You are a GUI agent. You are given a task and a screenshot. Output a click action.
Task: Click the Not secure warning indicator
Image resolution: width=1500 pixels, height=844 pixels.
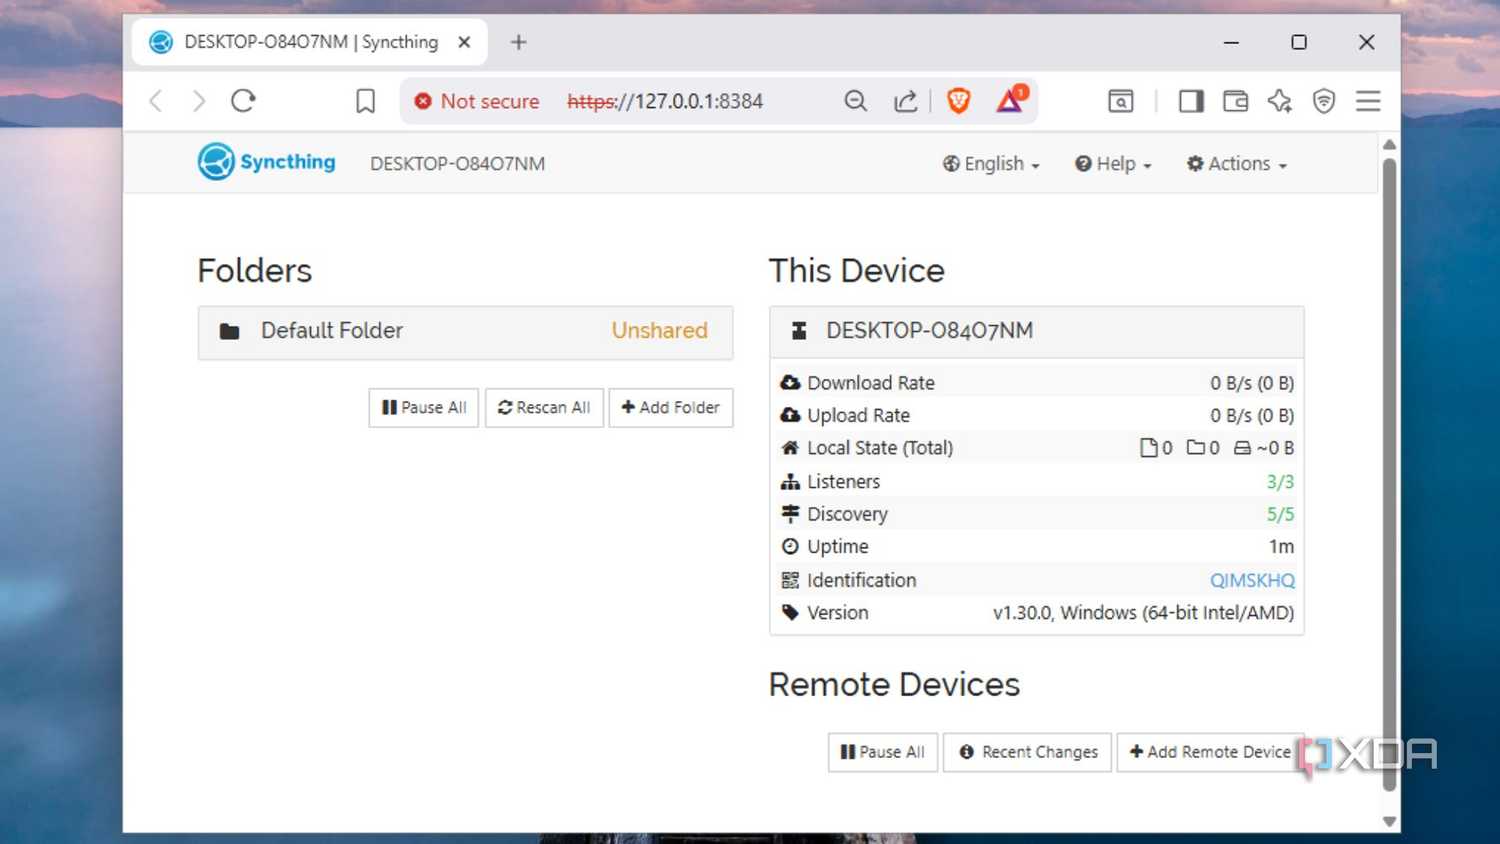(x=477, y=101)
